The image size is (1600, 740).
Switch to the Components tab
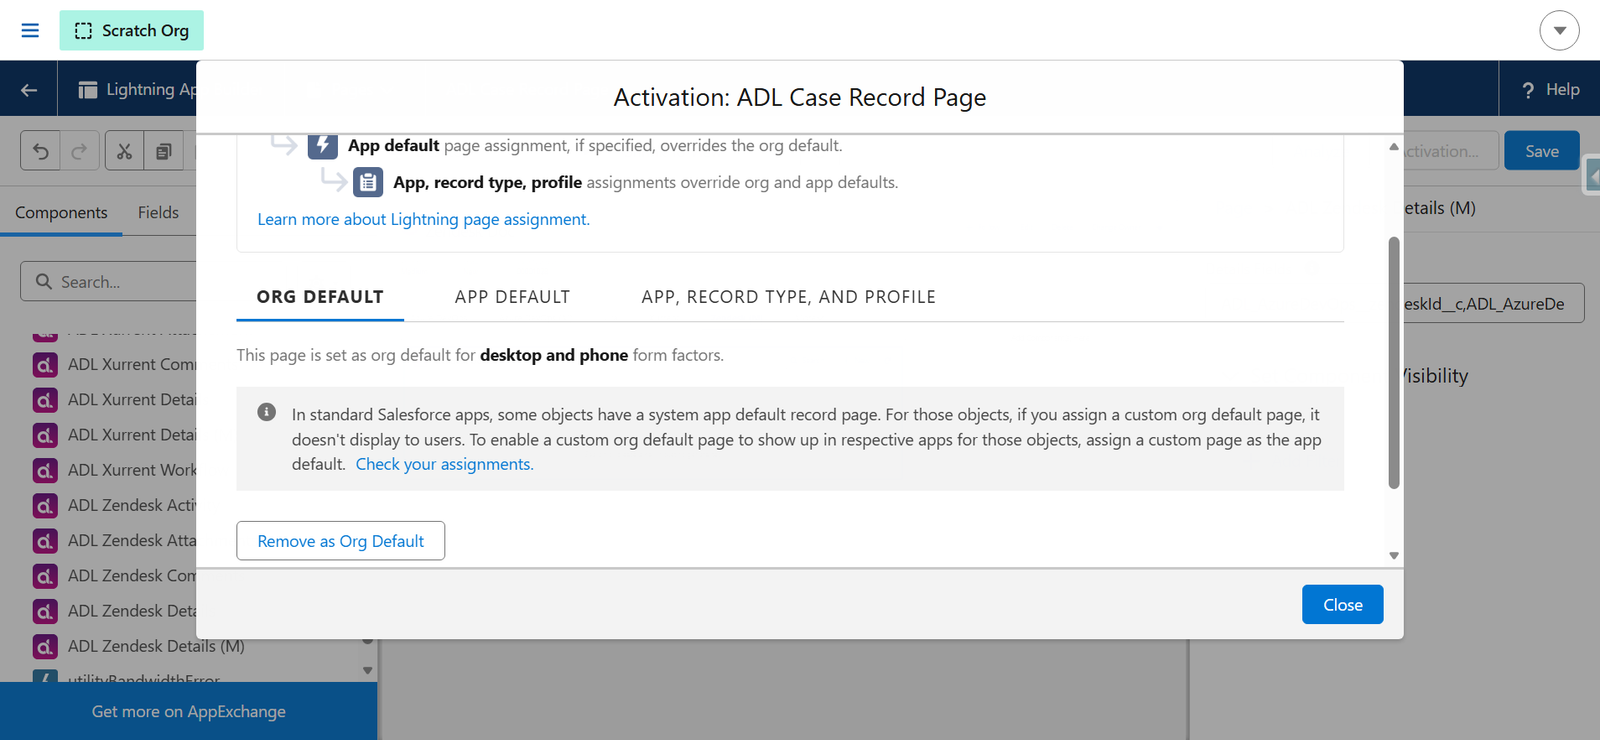pos(61,212)
